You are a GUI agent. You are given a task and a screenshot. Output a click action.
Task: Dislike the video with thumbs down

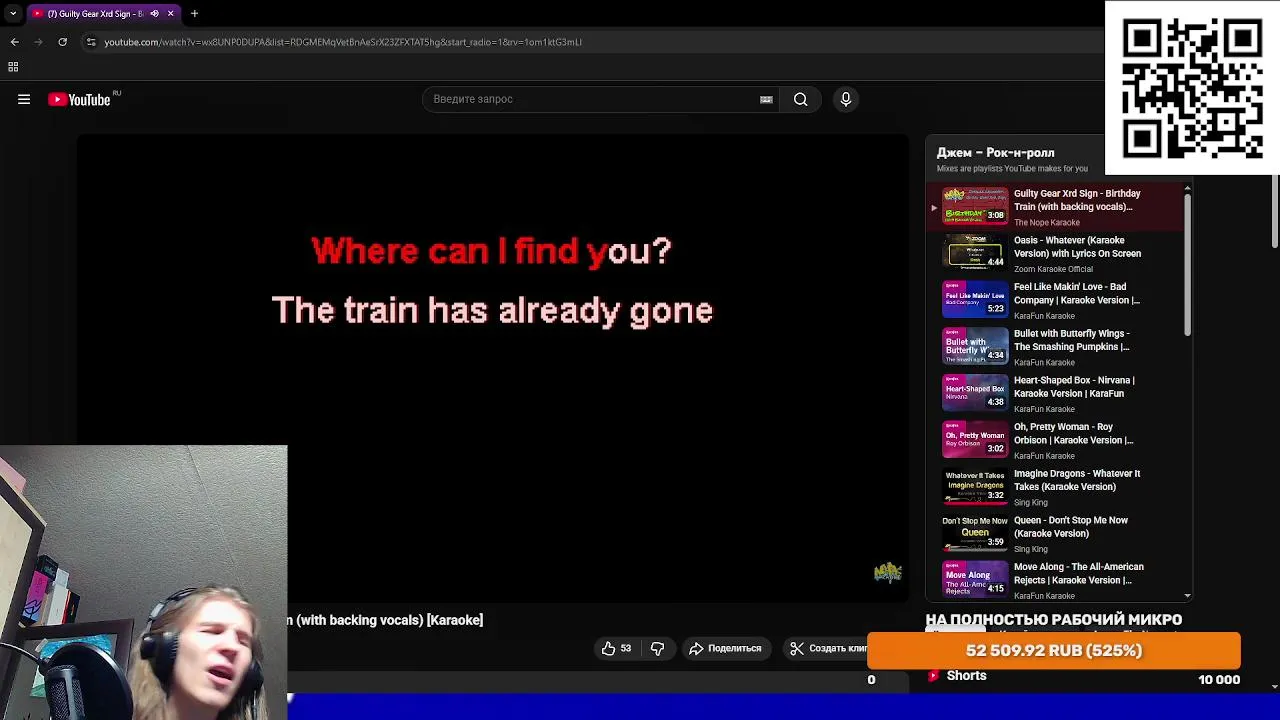pos(657,648)
